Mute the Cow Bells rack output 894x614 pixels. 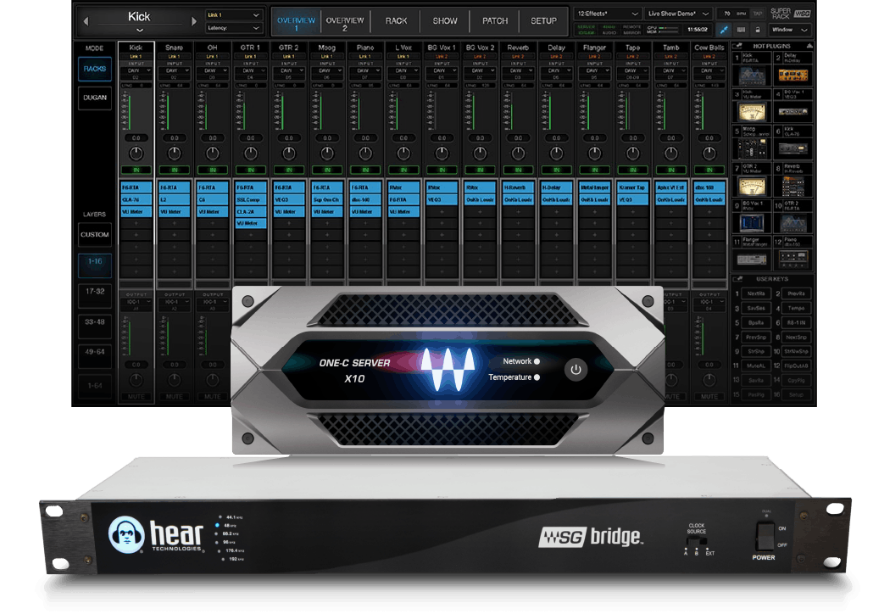[709, 396]
